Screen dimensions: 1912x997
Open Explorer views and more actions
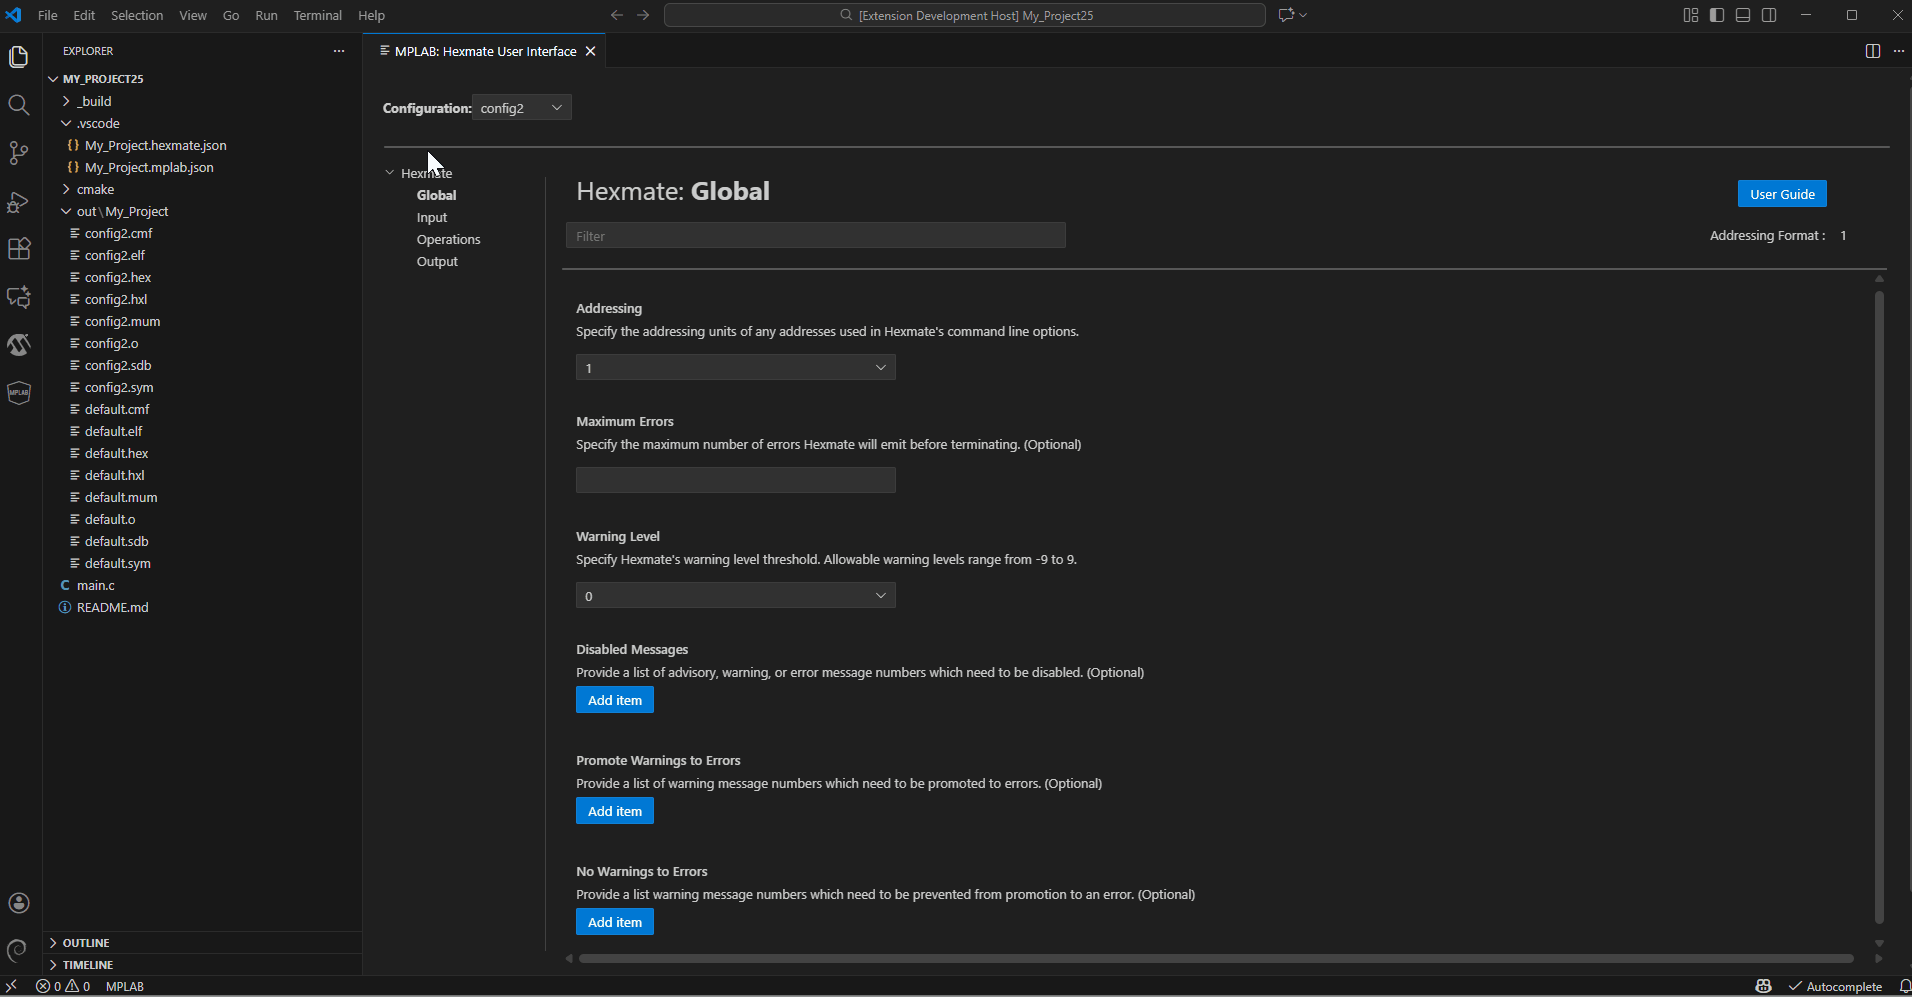point(339,51)
